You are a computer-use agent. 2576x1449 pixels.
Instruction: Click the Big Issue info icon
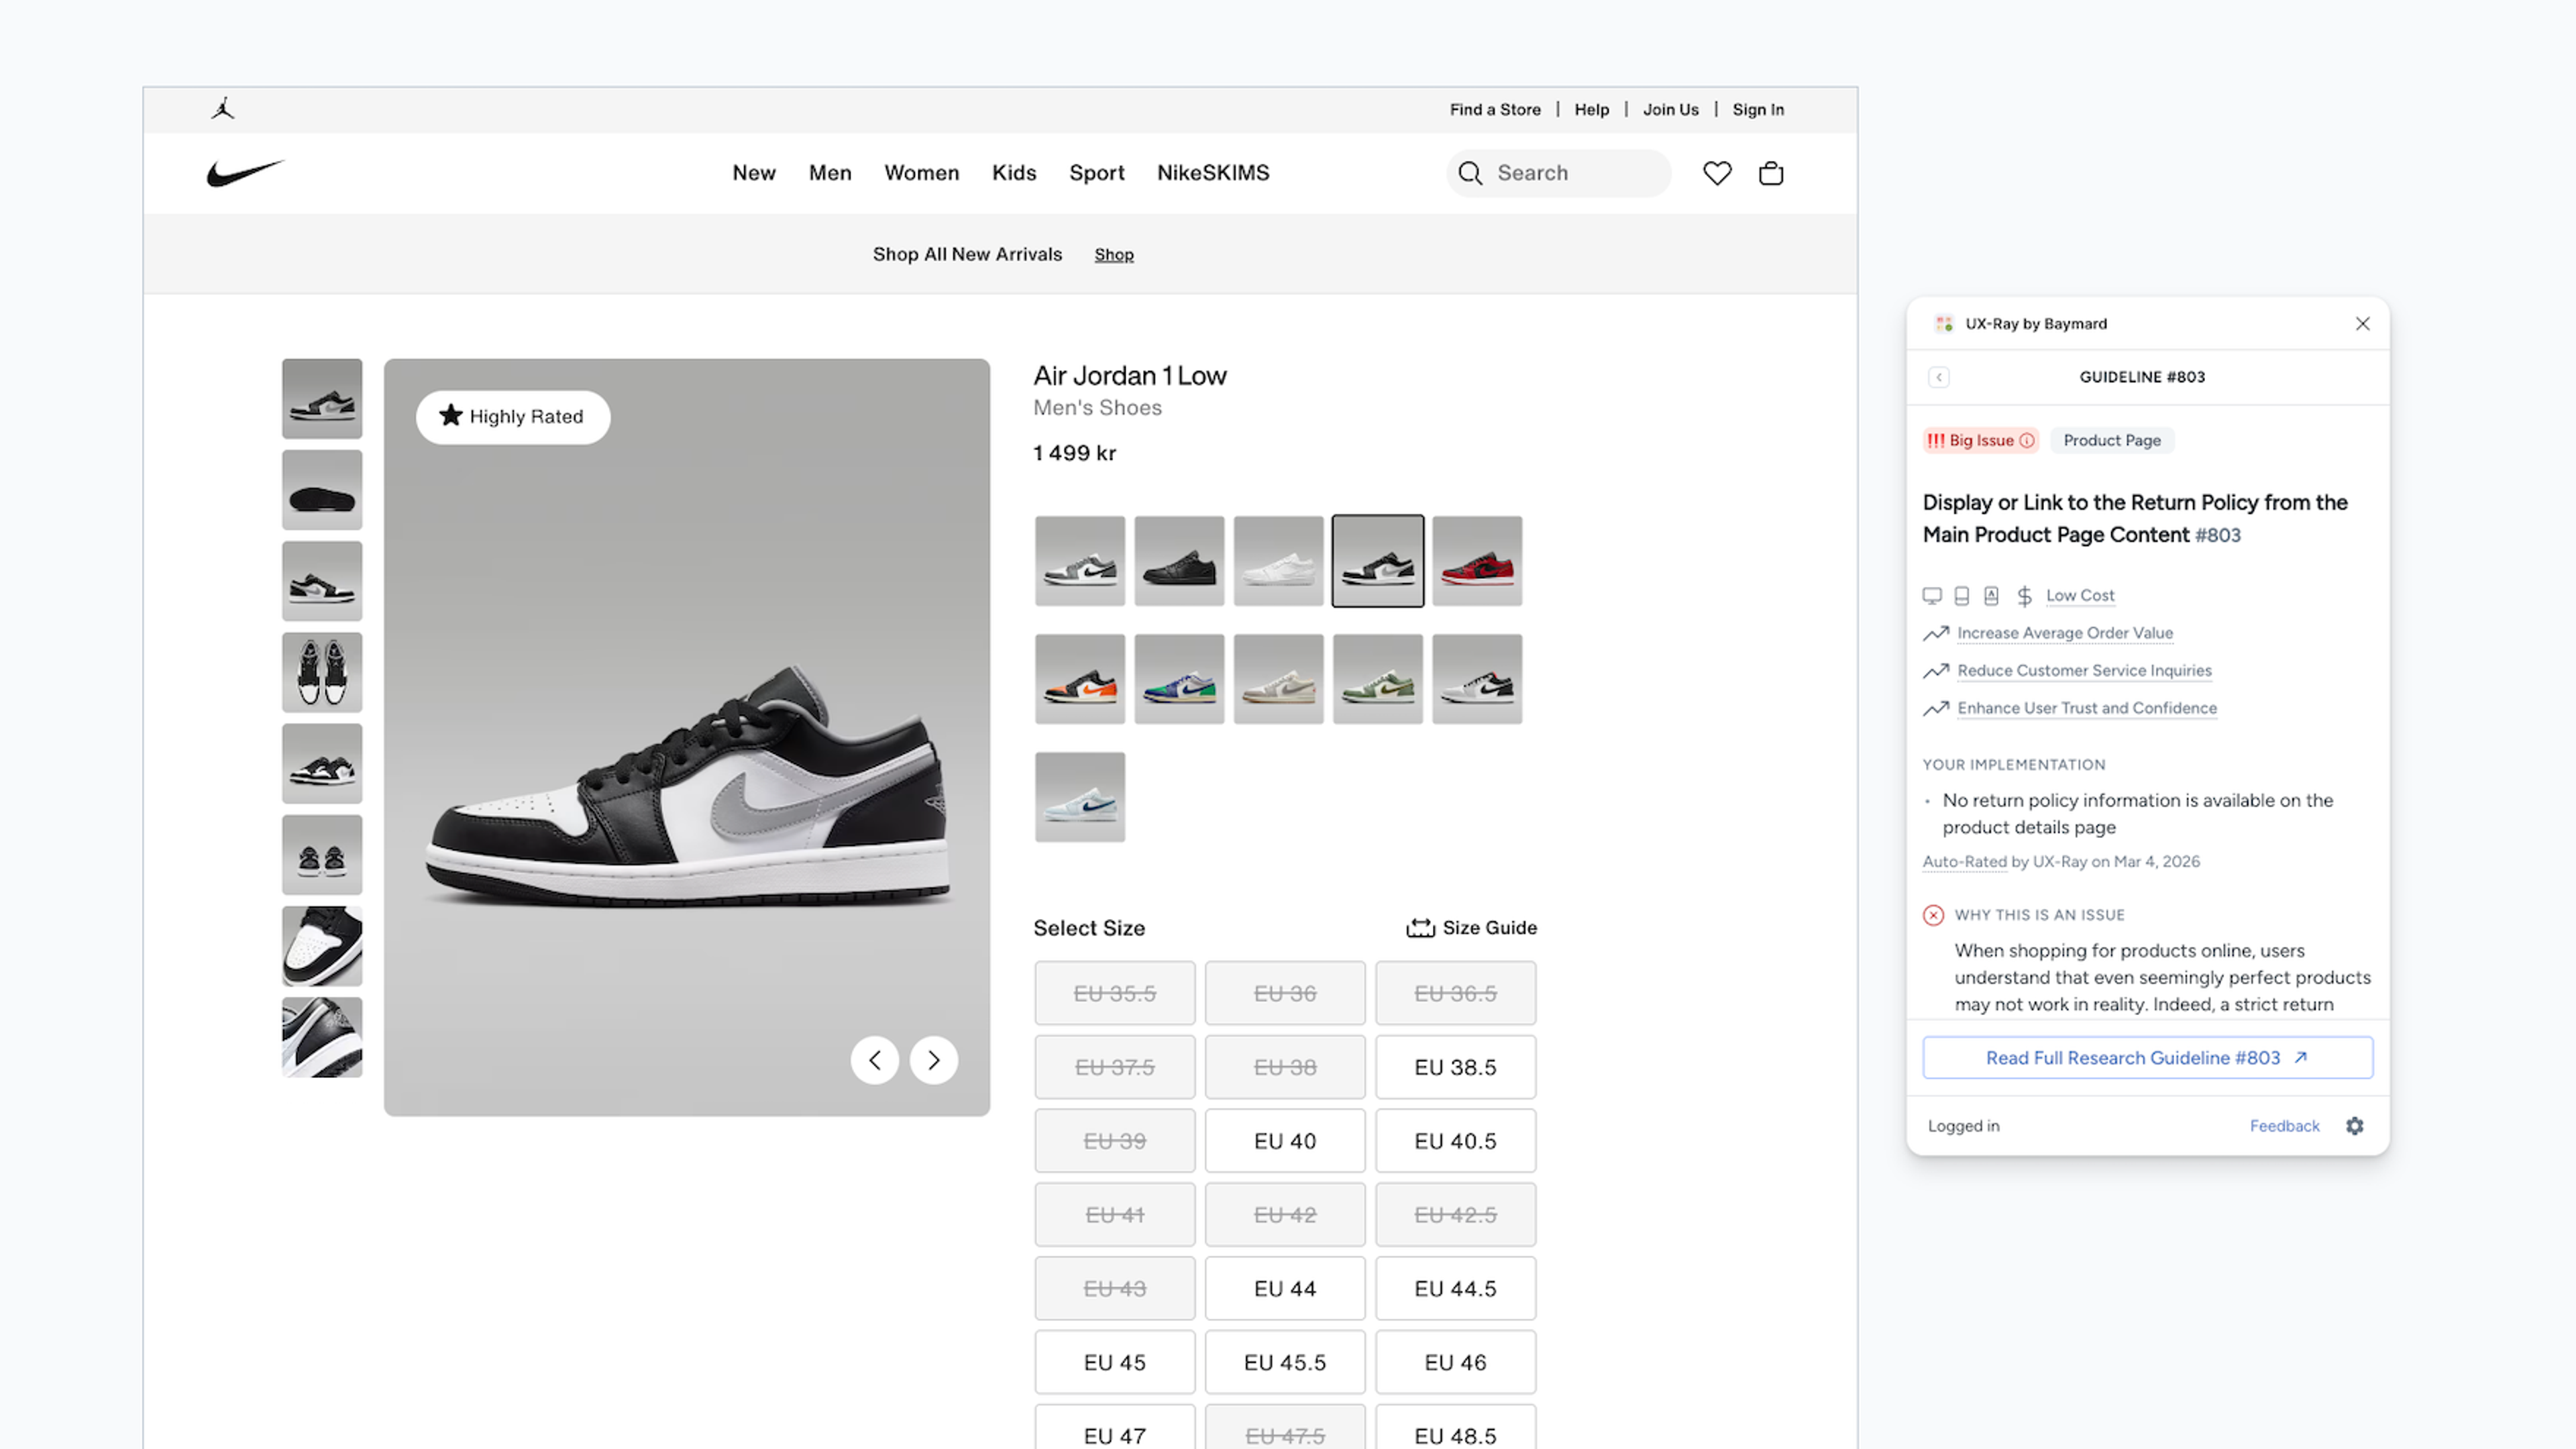pos(2027,440)
